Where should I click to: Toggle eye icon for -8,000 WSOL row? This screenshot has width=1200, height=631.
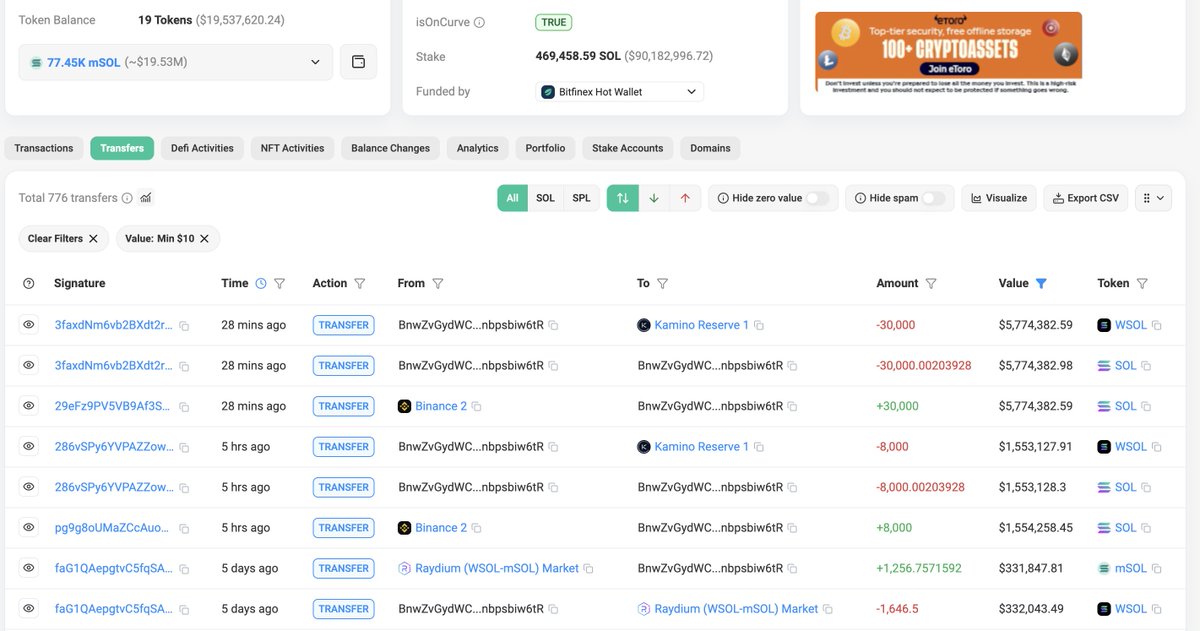pyautogui.click(x=29, y=447)
